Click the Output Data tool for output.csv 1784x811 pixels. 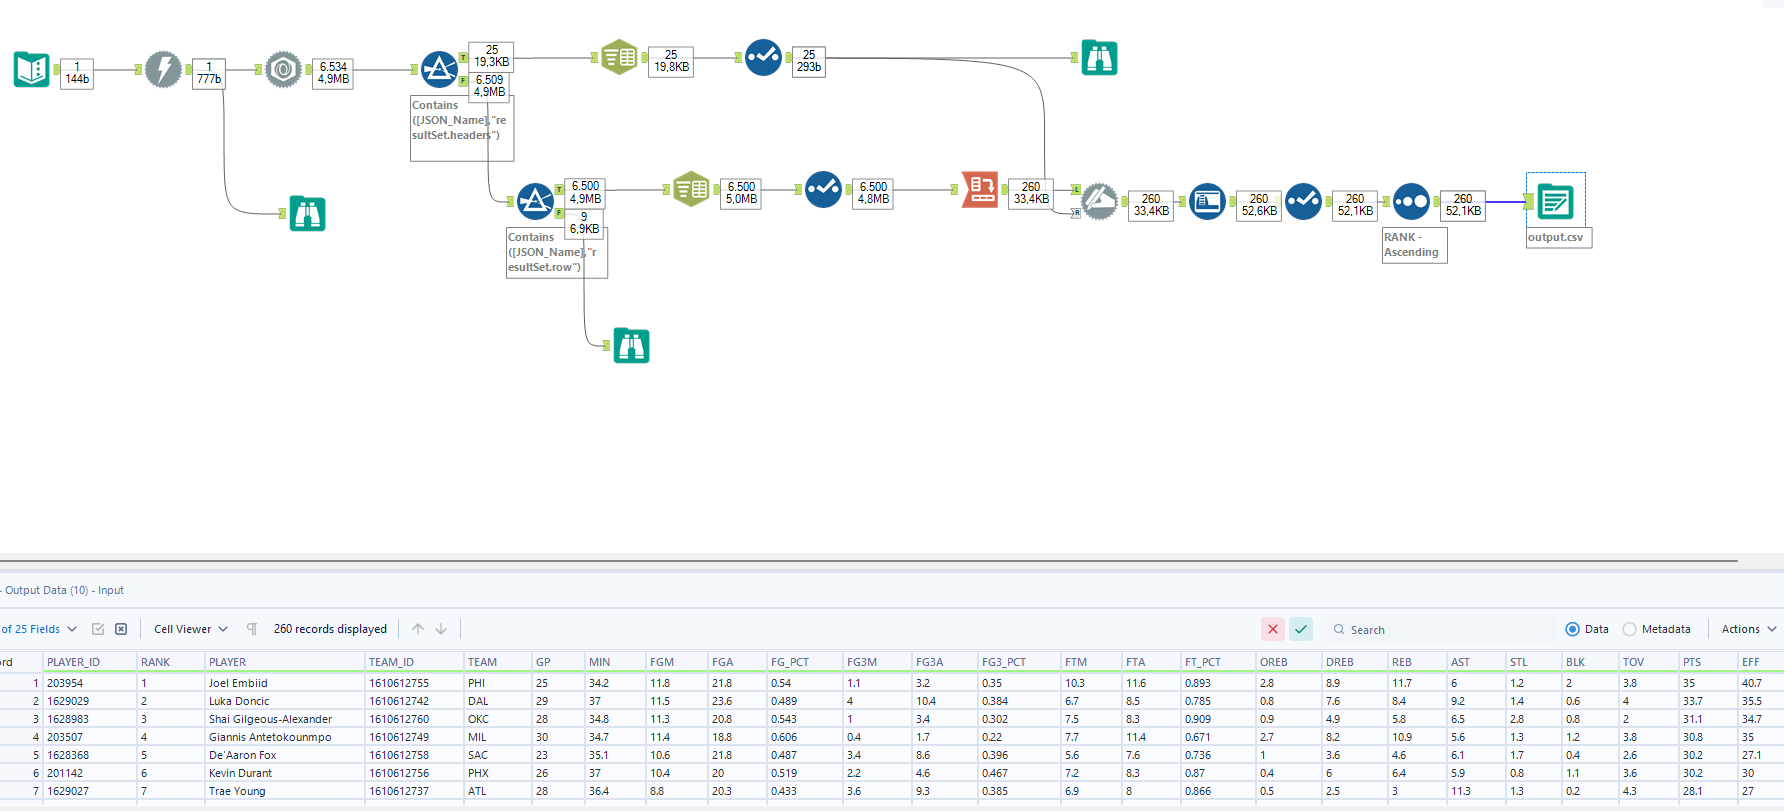click(1555, 201)
